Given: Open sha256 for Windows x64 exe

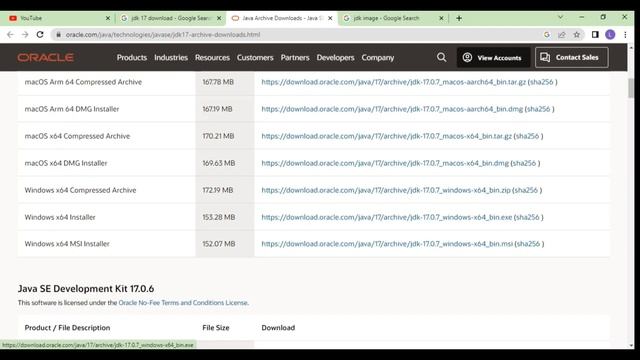Looking at the screenshot, I should [527, 217].
